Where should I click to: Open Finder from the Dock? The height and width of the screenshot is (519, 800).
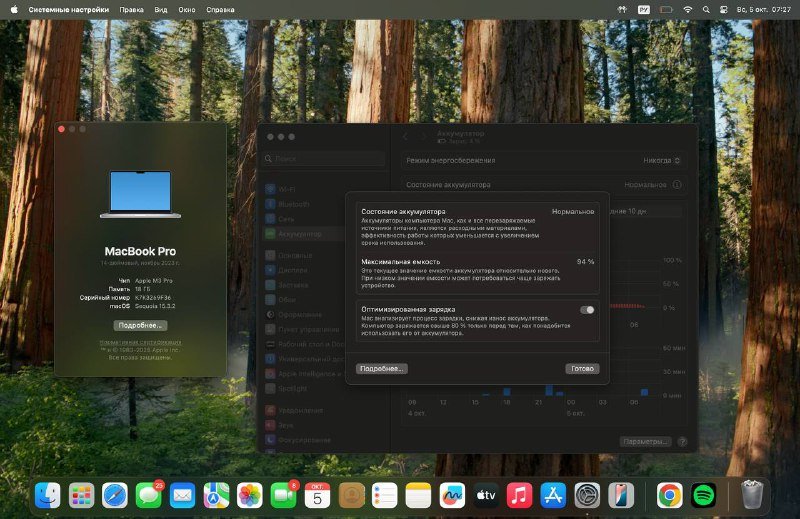pyautogui.click(x=47, y=494)
